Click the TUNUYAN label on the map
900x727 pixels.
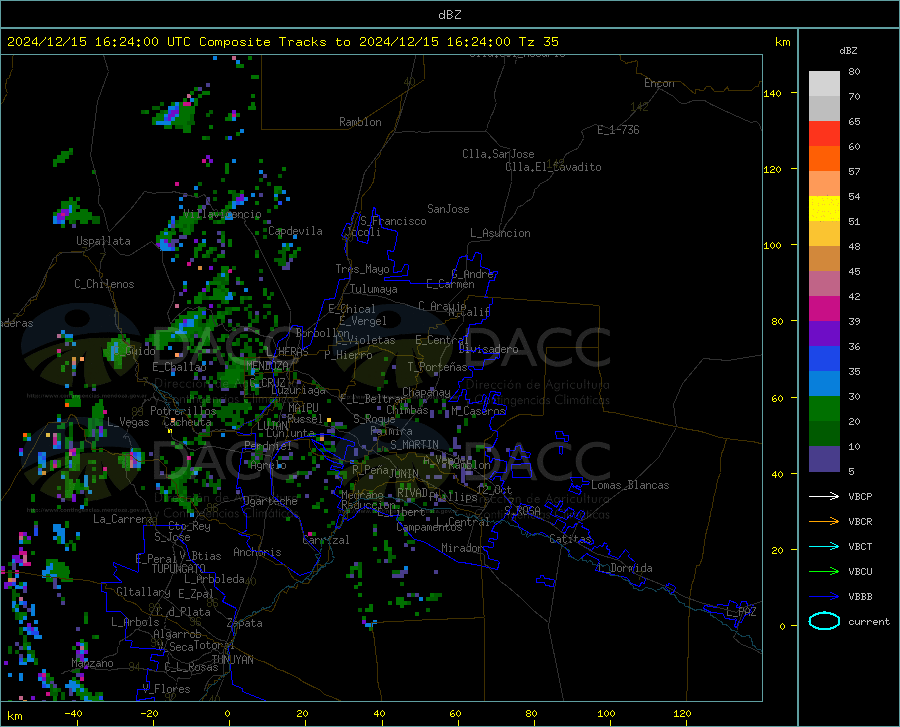[x=232, y=660]
